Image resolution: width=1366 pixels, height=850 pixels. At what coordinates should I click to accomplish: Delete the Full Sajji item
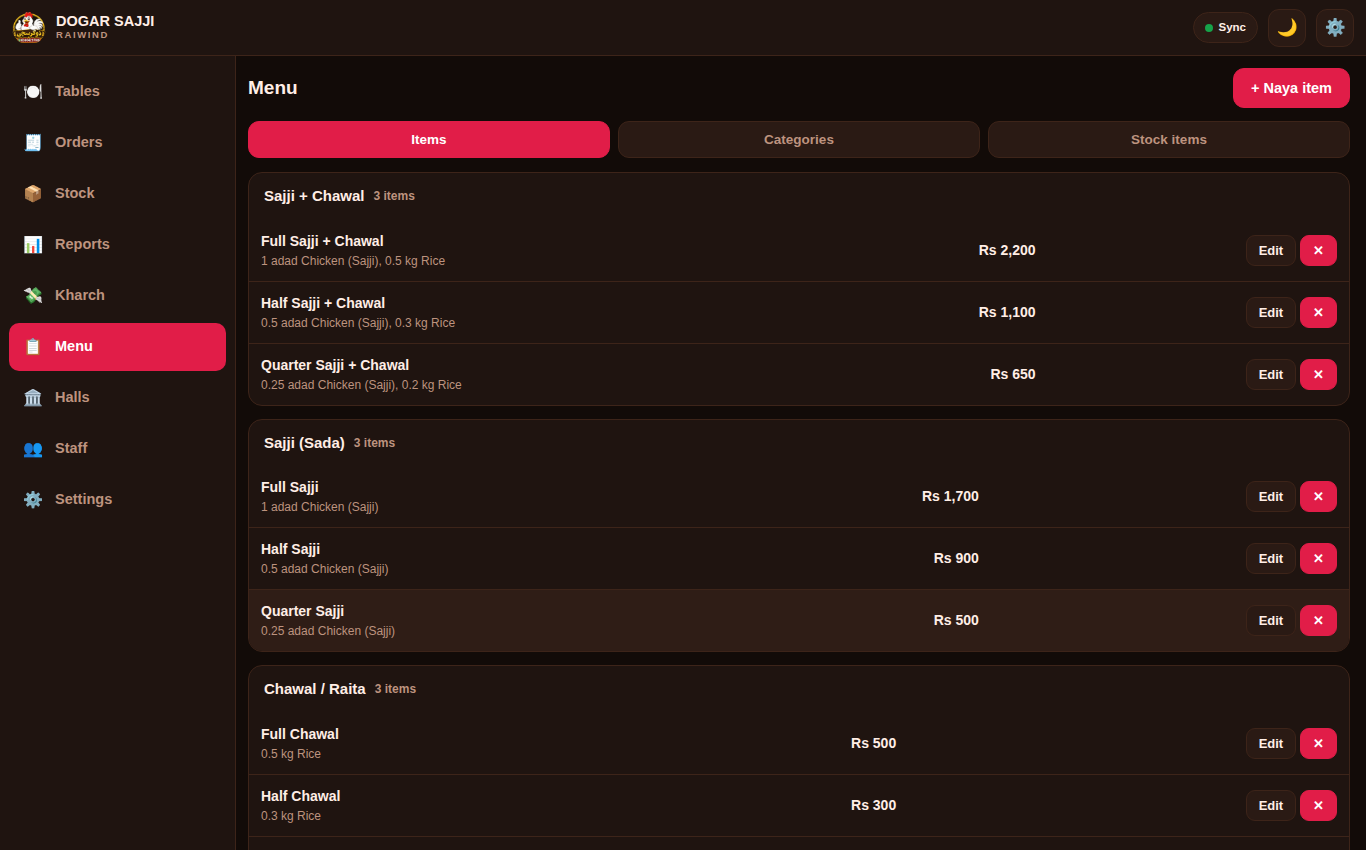tap(1318, 497)
